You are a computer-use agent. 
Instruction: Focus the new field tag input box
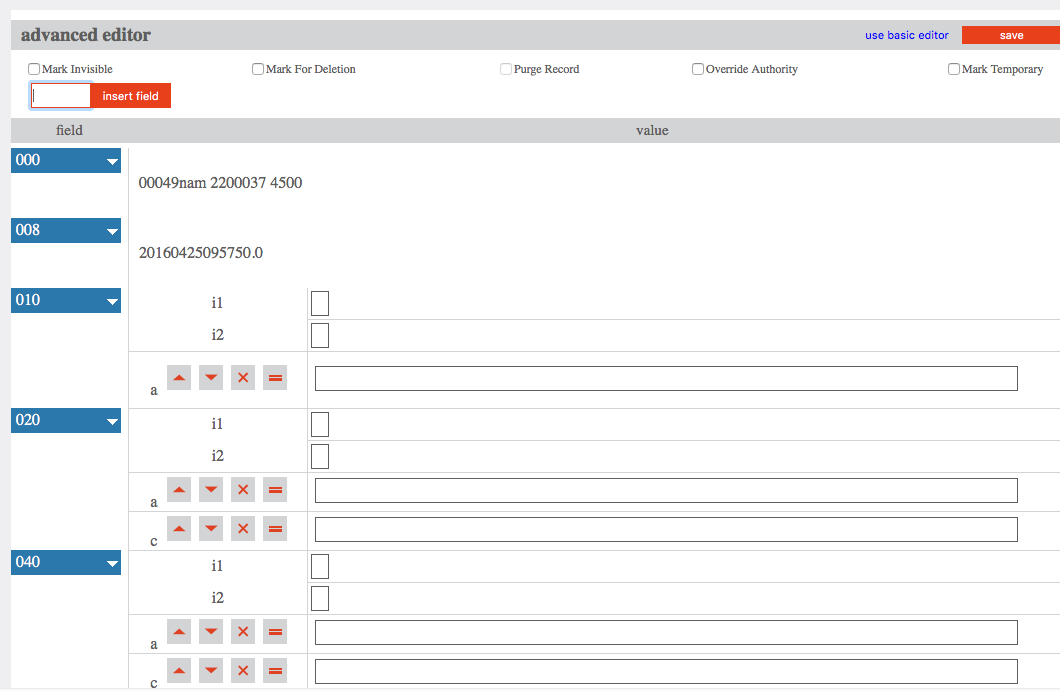pyautogui.click(x=60, y=96)
